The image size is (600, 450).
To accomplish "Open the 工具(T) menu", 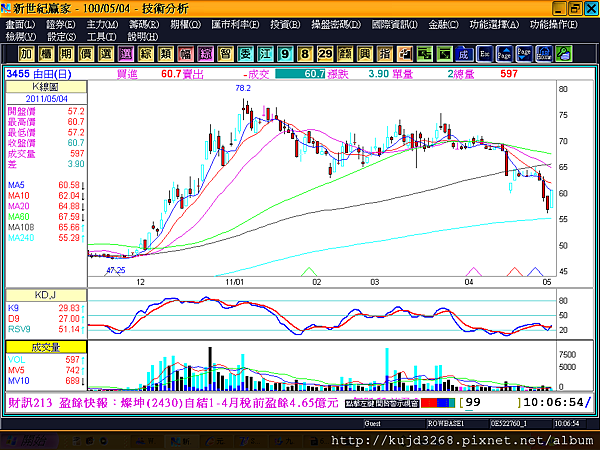I will [x=101, y=37].
